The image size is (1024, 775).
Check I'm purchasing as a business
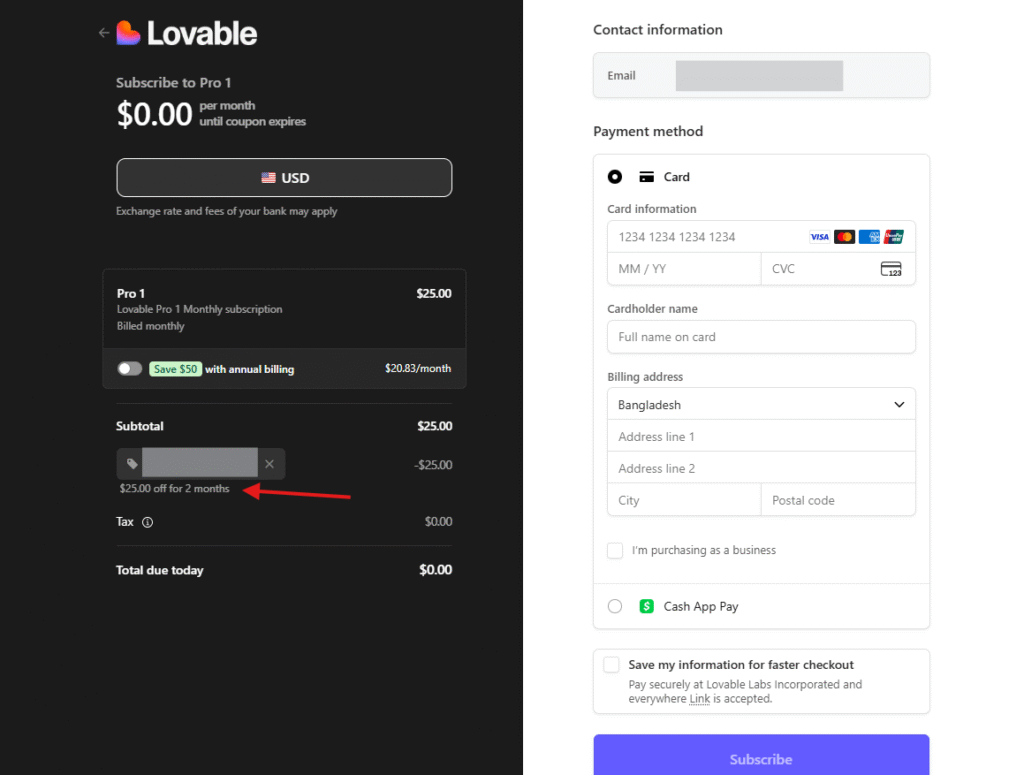pos(615,550)
